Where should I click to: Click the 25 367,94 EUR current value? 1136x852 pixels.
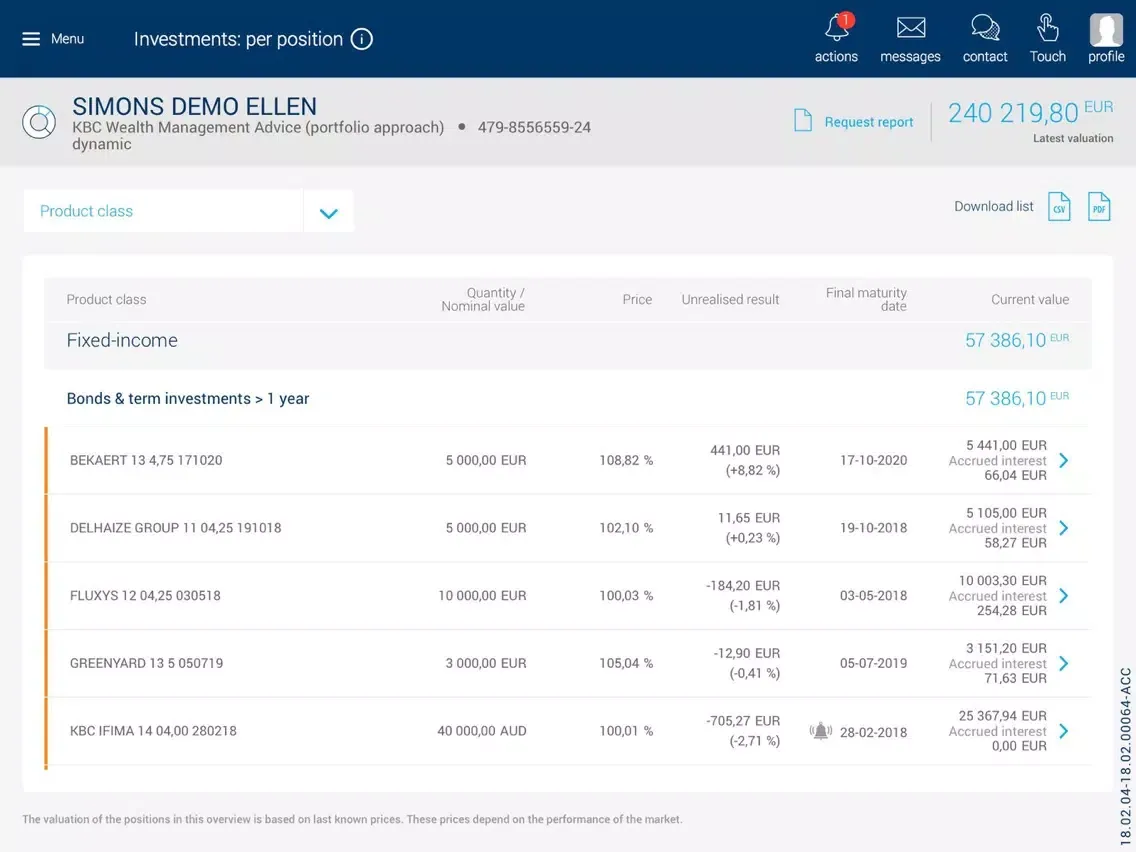point(1003,716)
